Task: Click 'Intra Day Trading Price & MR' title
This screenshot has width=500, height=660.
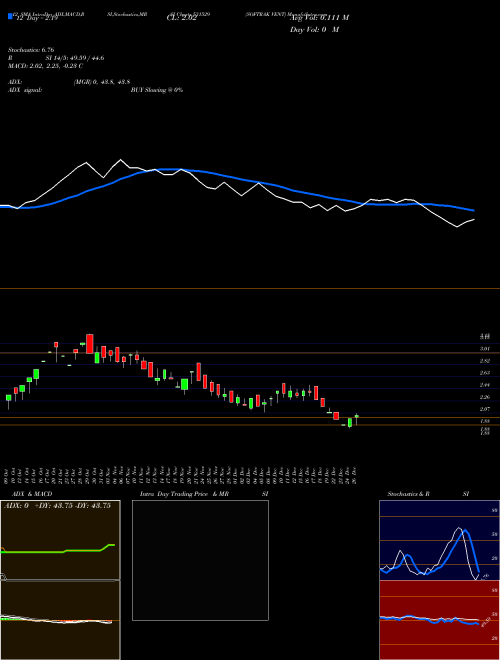Action: pyautogui.click(x=184, y=494)
